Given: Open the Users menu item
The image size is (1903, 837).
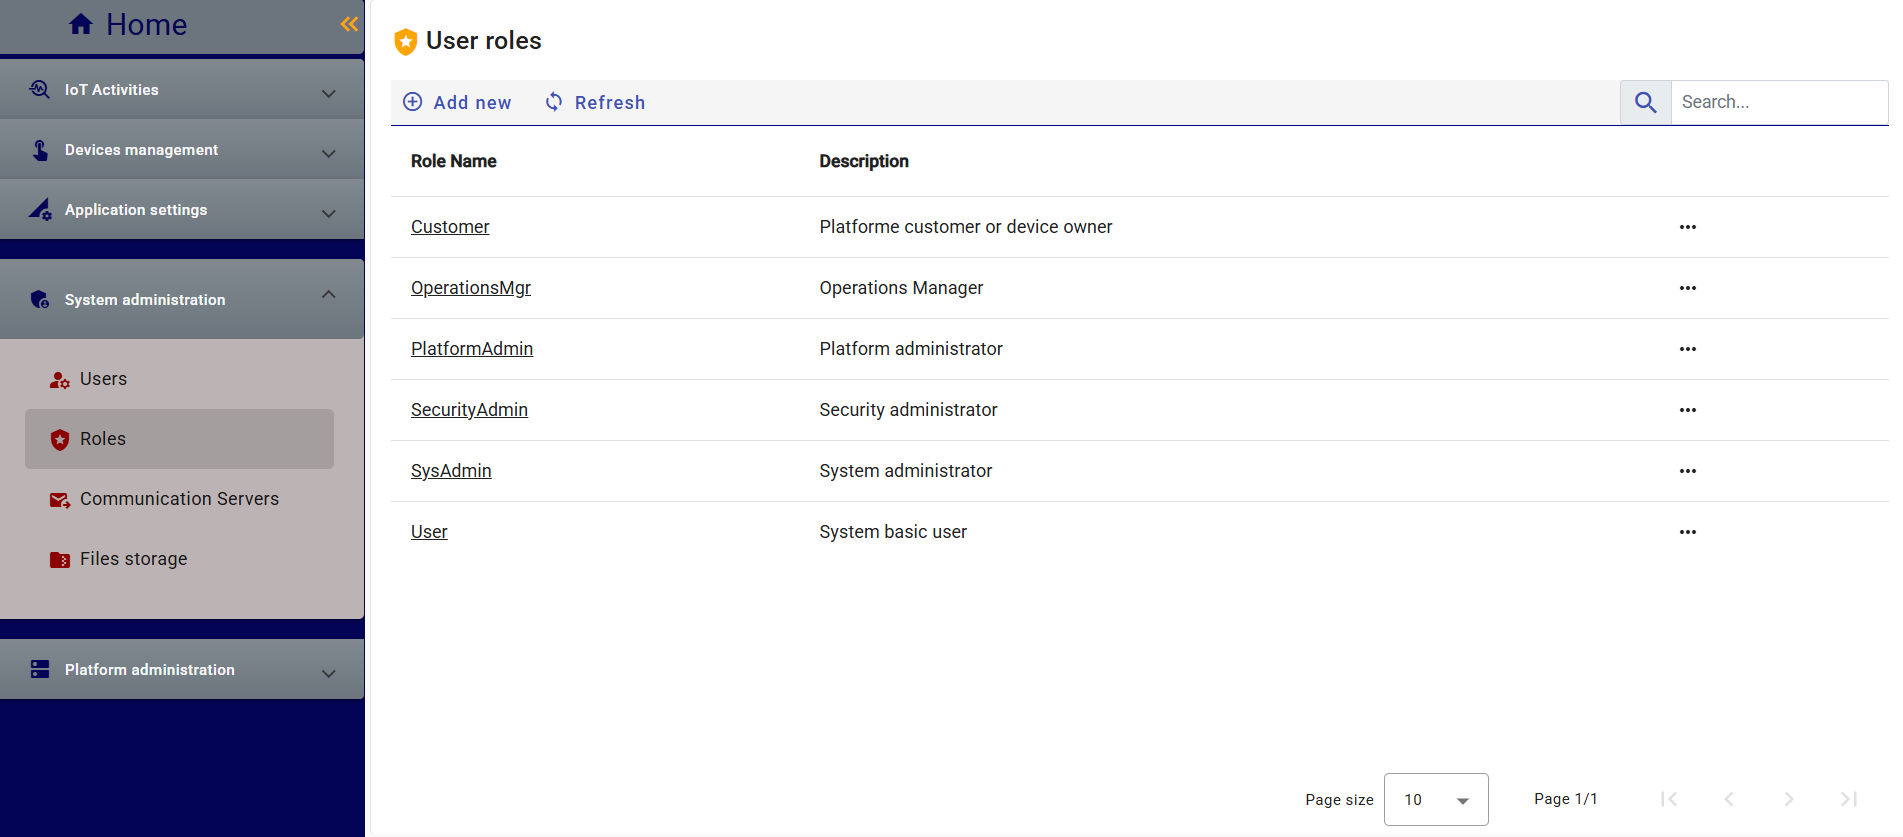Looking at the screenshot, I should (103, 379).
